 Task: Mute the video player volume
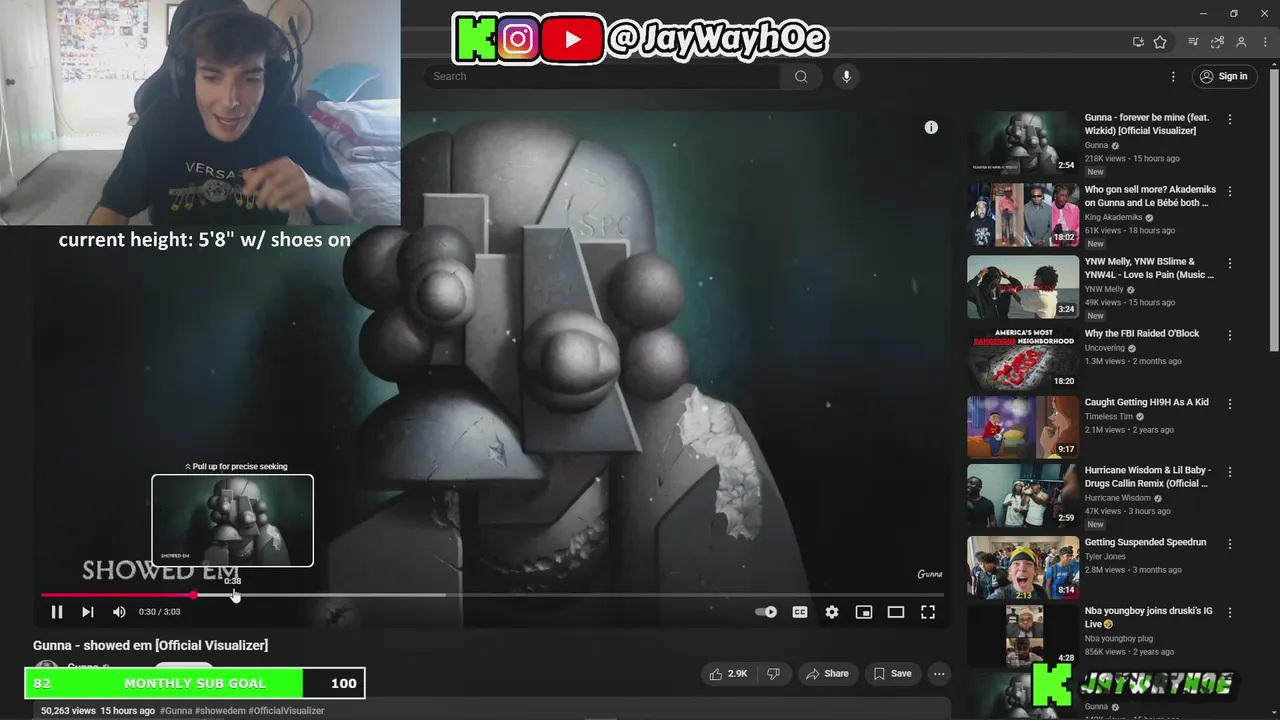click(x=119, y=612)
